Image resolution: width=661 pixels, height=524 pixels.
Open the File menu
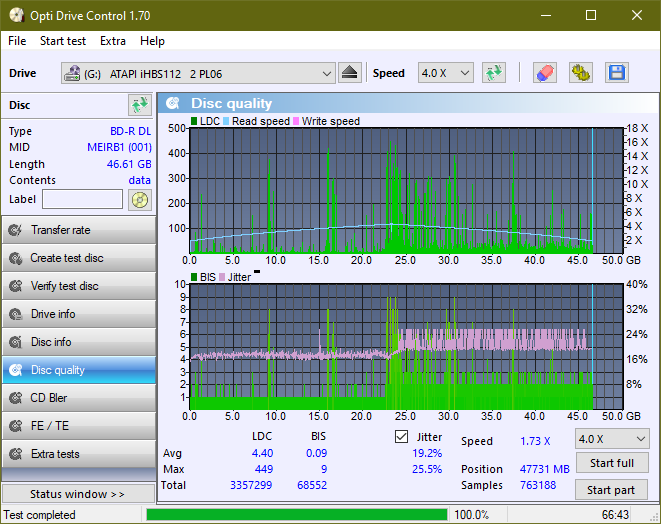point(17,41)
